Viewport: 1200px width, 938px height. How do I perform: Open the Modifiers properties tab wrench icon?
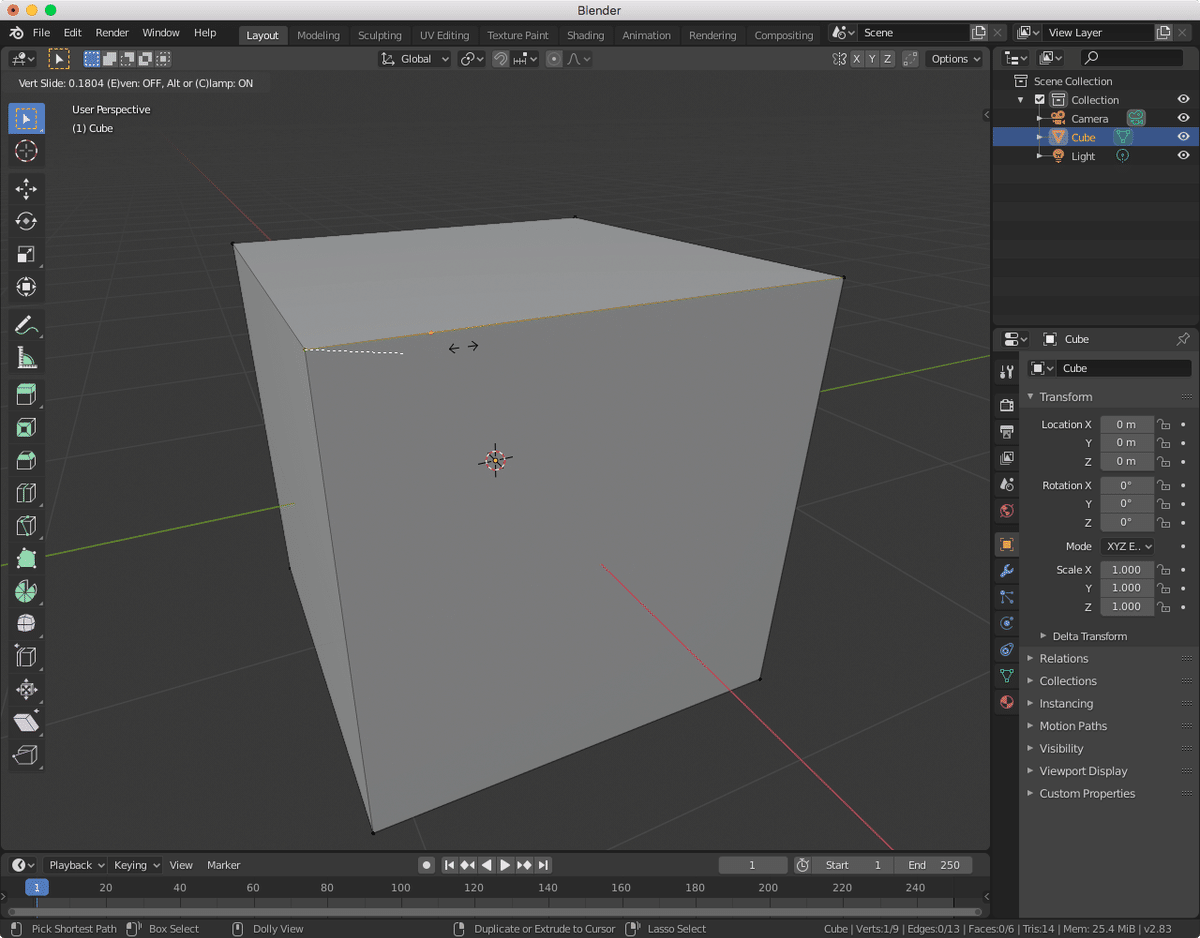tap(1007, 571)
